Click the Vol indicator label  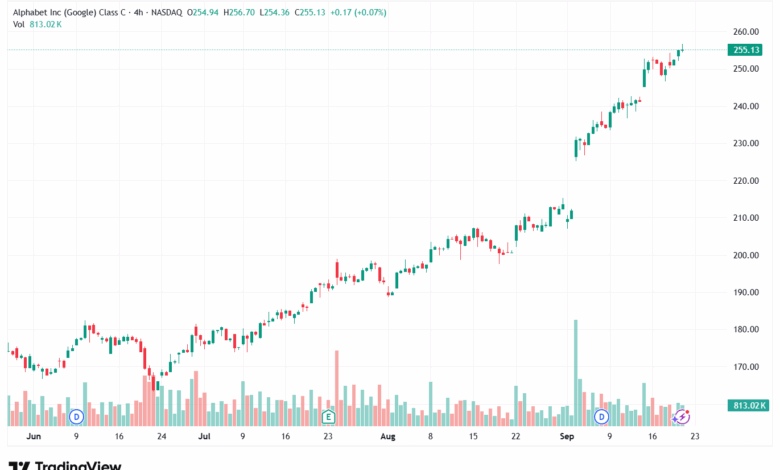point(19,23)
